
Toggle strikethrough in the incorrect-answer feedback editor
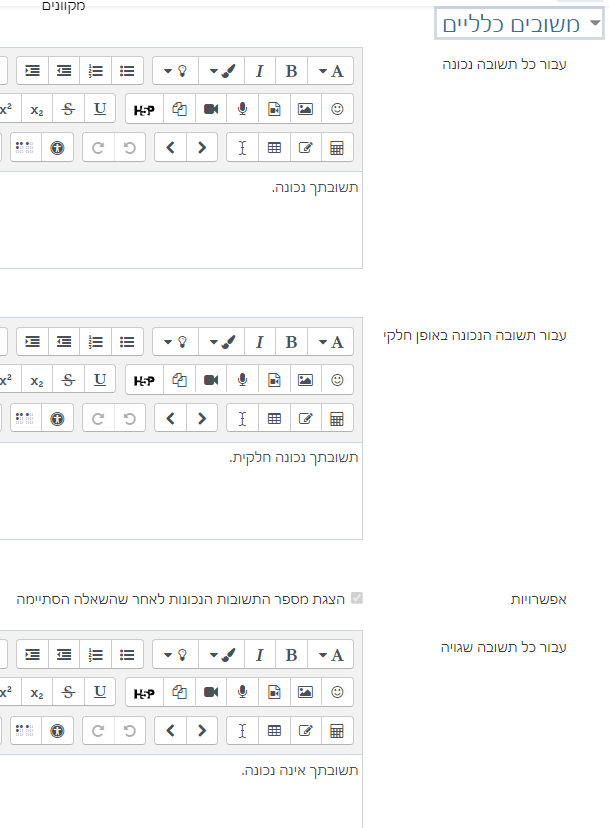pyautogui.click(x=68, y=692)
